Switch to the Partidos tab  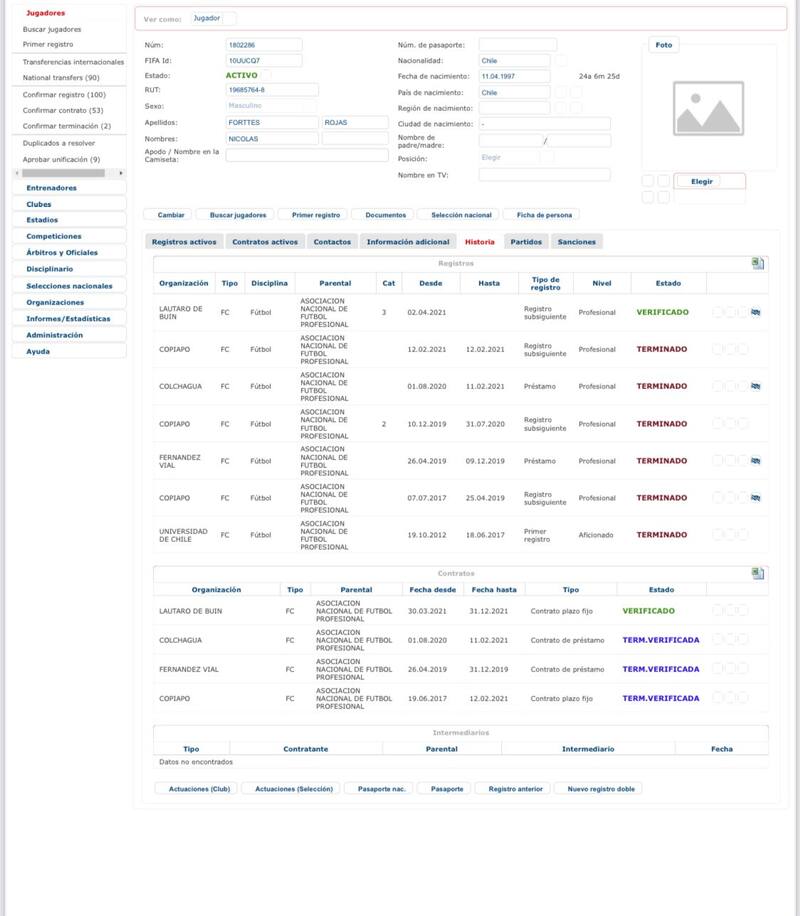point(526,242)
